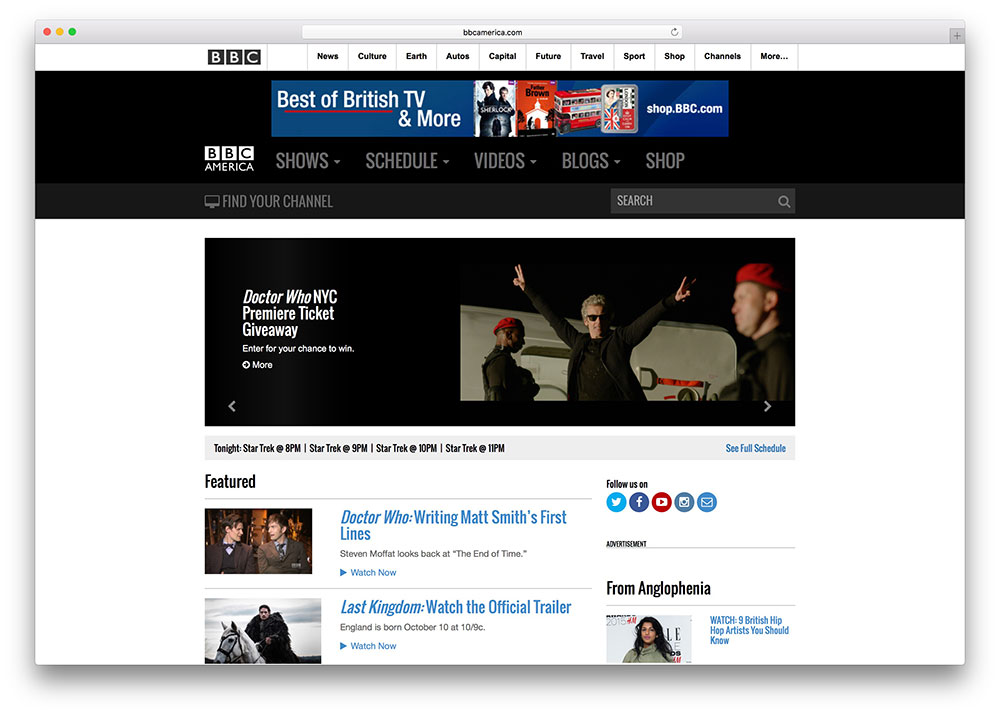Click the circle arrow More icon in hero
1000x715 pixels.
[x=246, y=365]
